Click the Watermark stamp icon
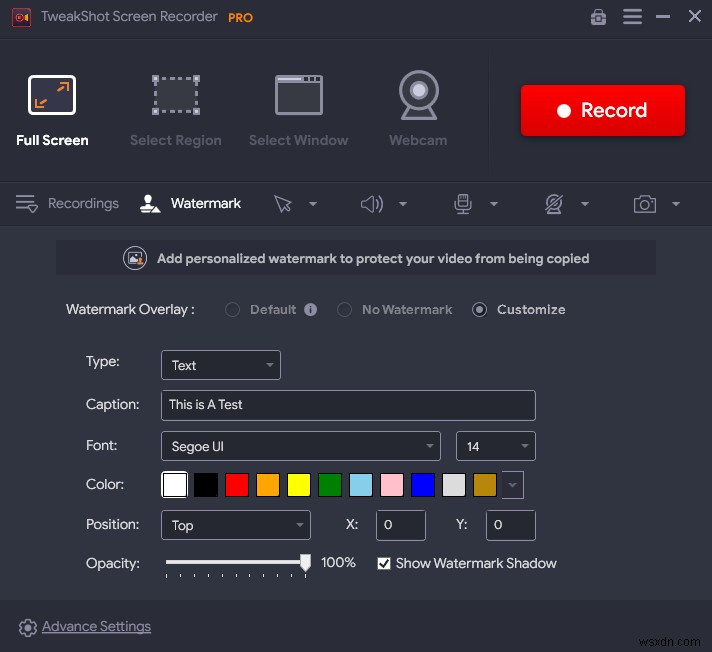This screenshot has width=712, height=652. click(x=150, y=204)
